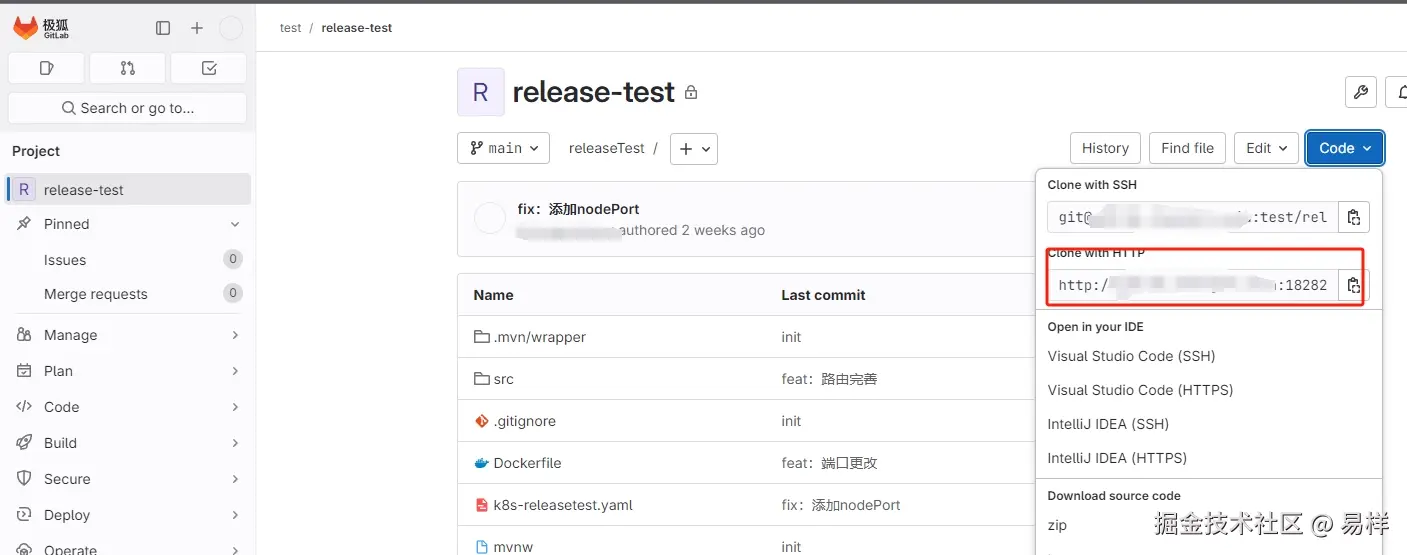This screenshot has width=1407, height=555.
Task: Click the releaseTest path link
Action: pos(607,148)
